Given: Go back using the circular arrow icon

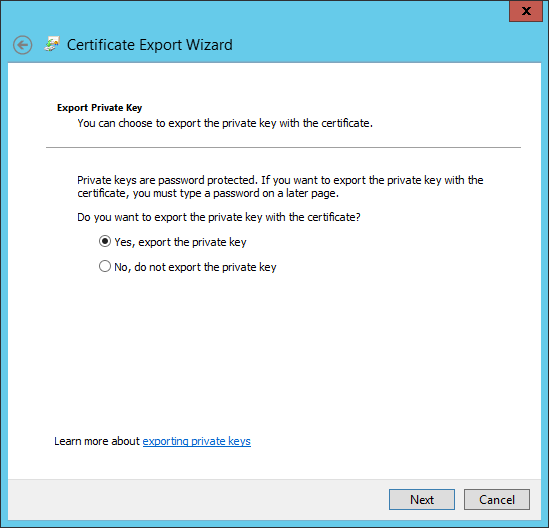Looking at the screenshot, I should click(22, 45).
